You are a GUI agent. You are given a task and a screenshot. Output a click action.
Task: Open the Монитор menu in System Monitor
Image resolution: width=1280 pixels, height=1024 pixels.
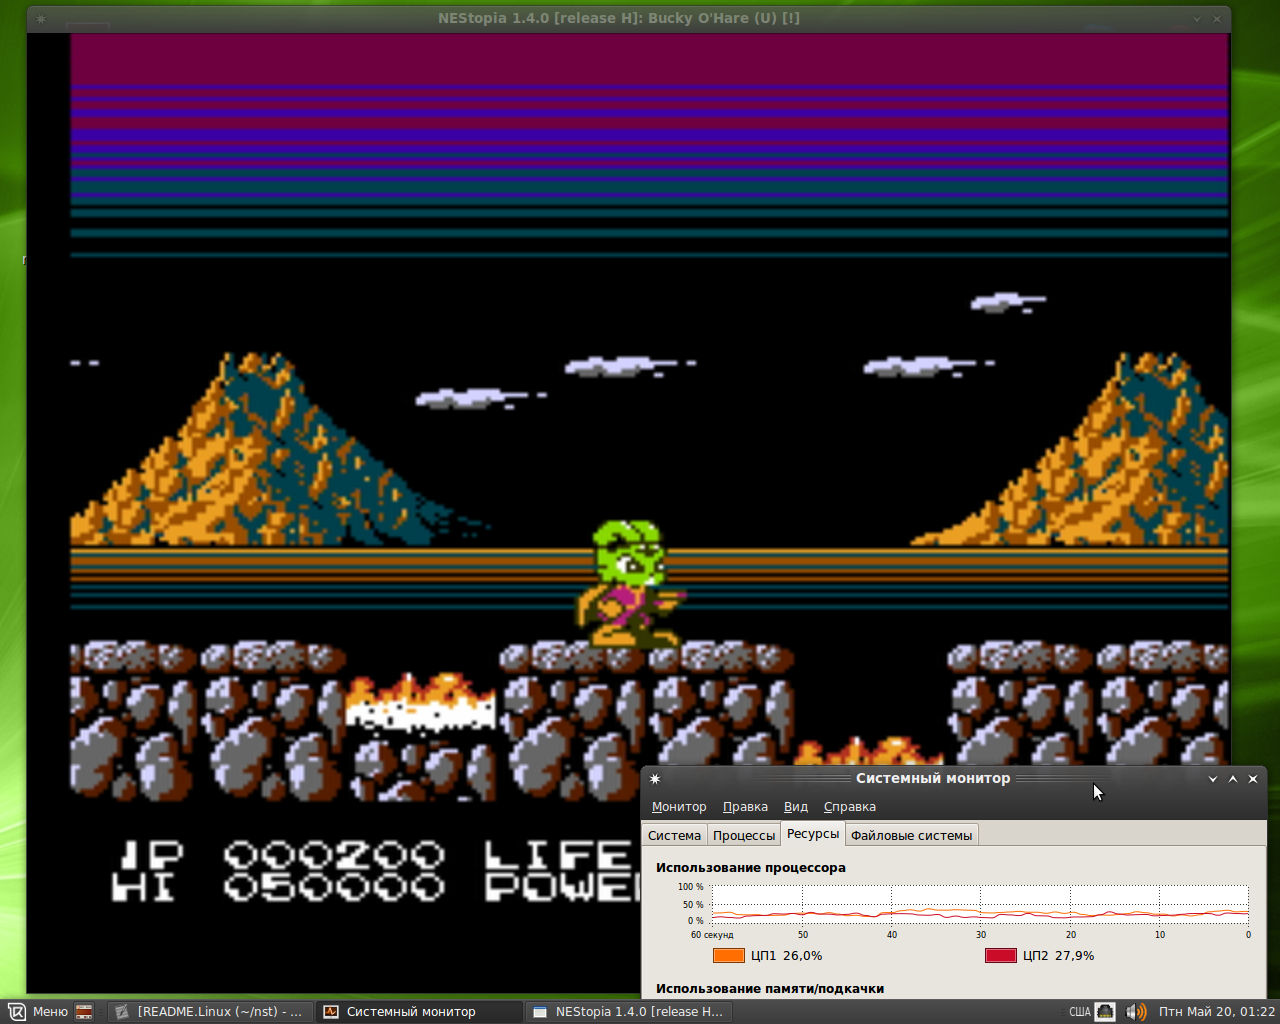[x=679, y=807]
